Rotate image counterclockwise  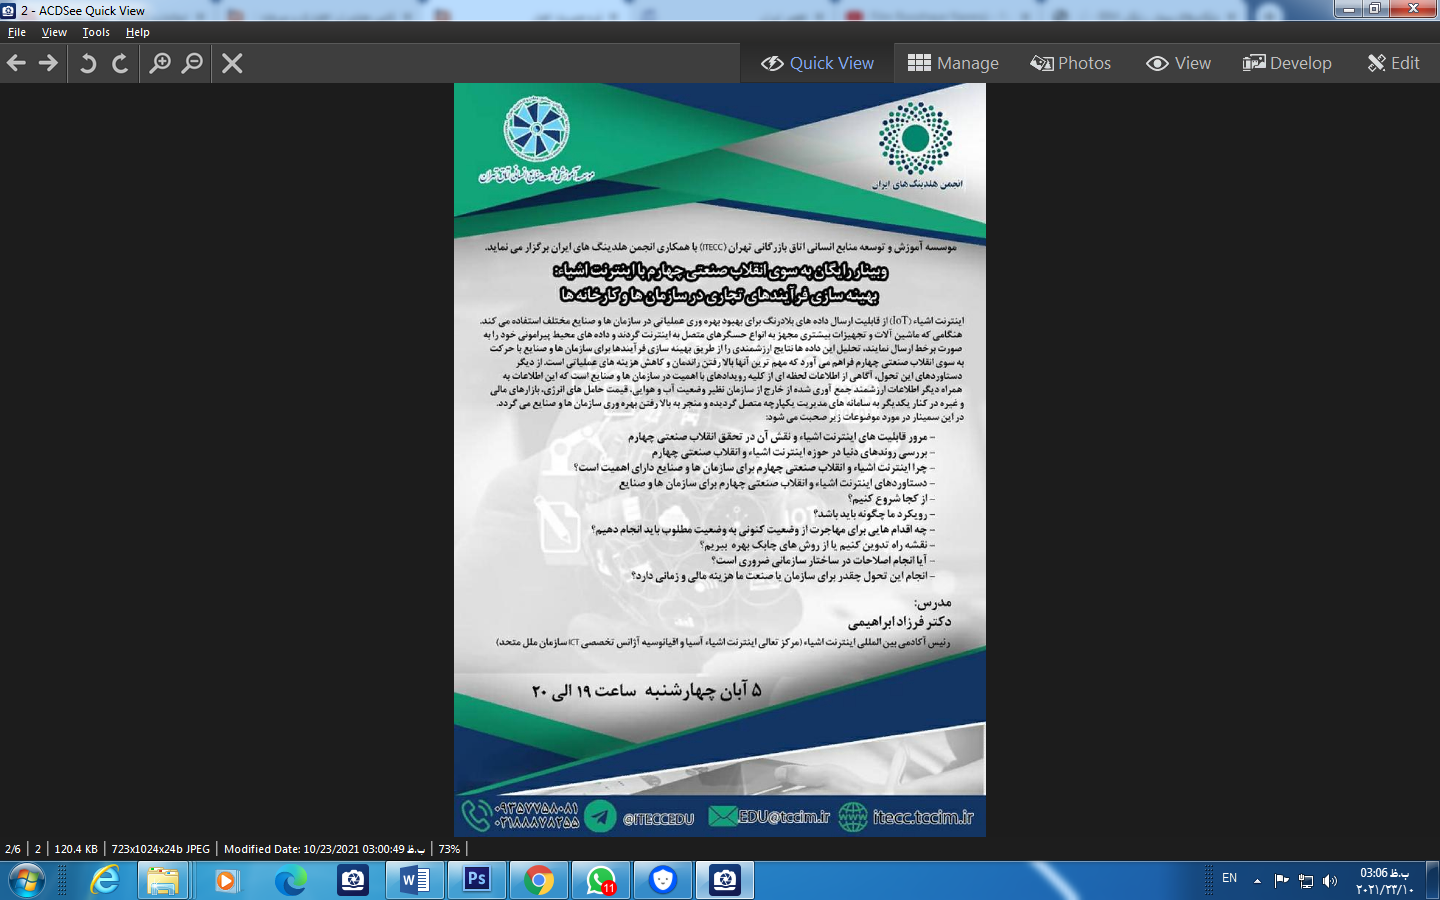tap(88, 63)
